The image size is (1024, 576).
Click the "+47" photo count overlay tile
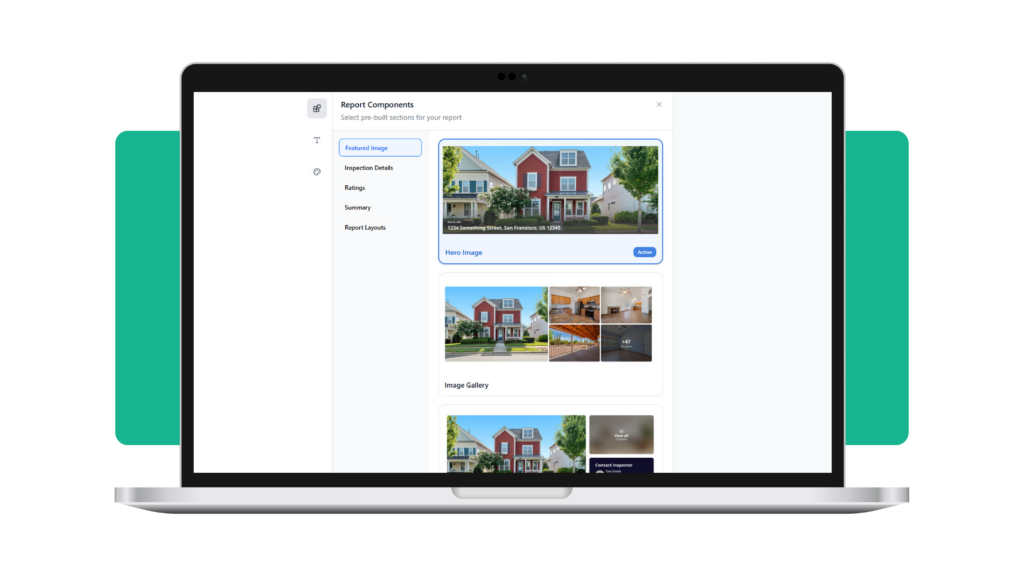[x=626, y=341]
